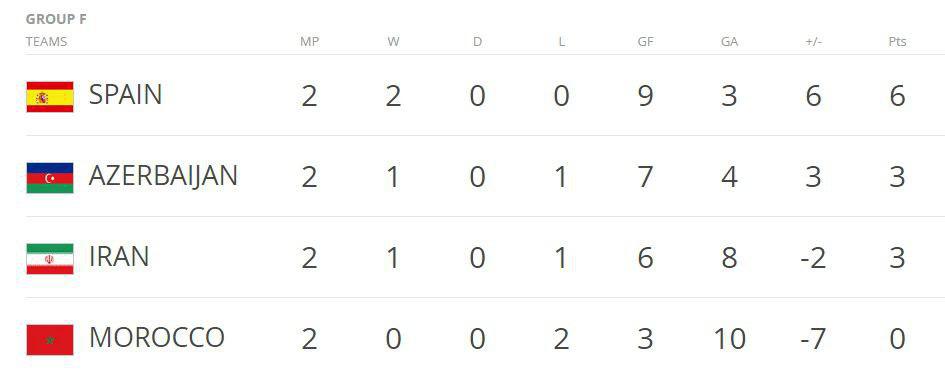
Task: Click Morocco's goals against value 10
Action: coord(729,339)
